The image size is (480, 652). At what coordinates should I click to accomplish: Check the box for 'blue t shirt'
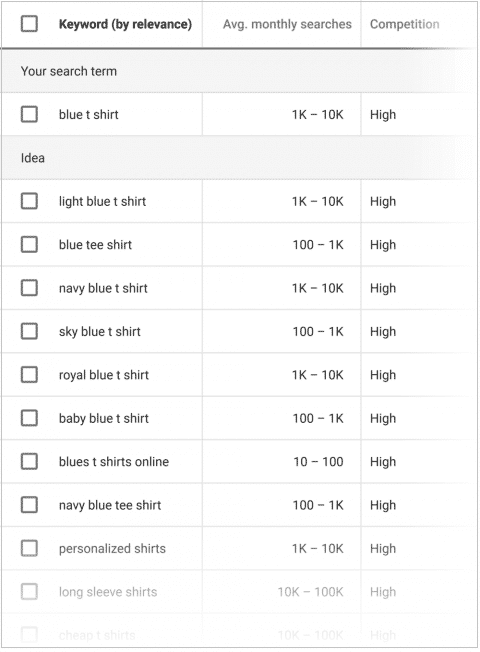click(x=29, y=114)
